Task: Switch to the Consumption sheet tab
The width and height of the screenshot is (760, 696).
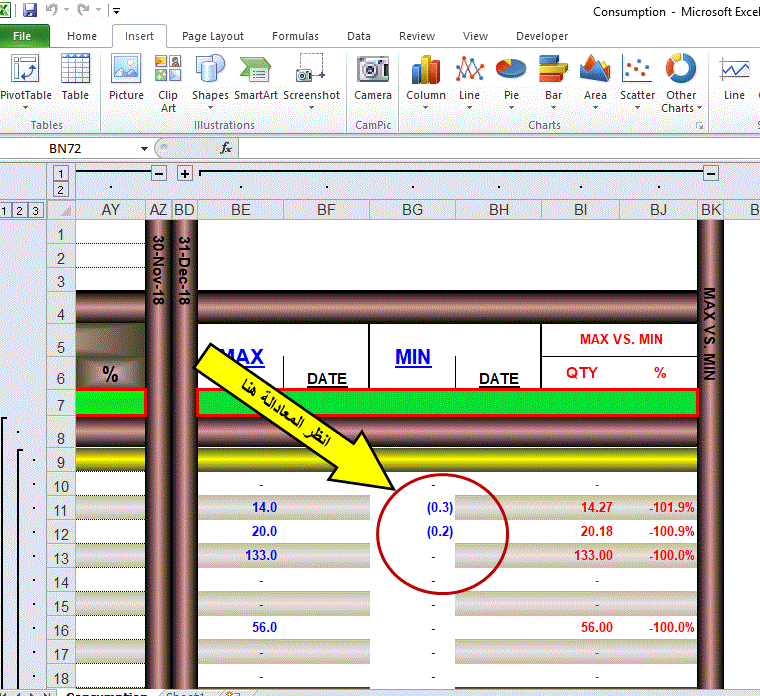Action: tap(107, 693)
